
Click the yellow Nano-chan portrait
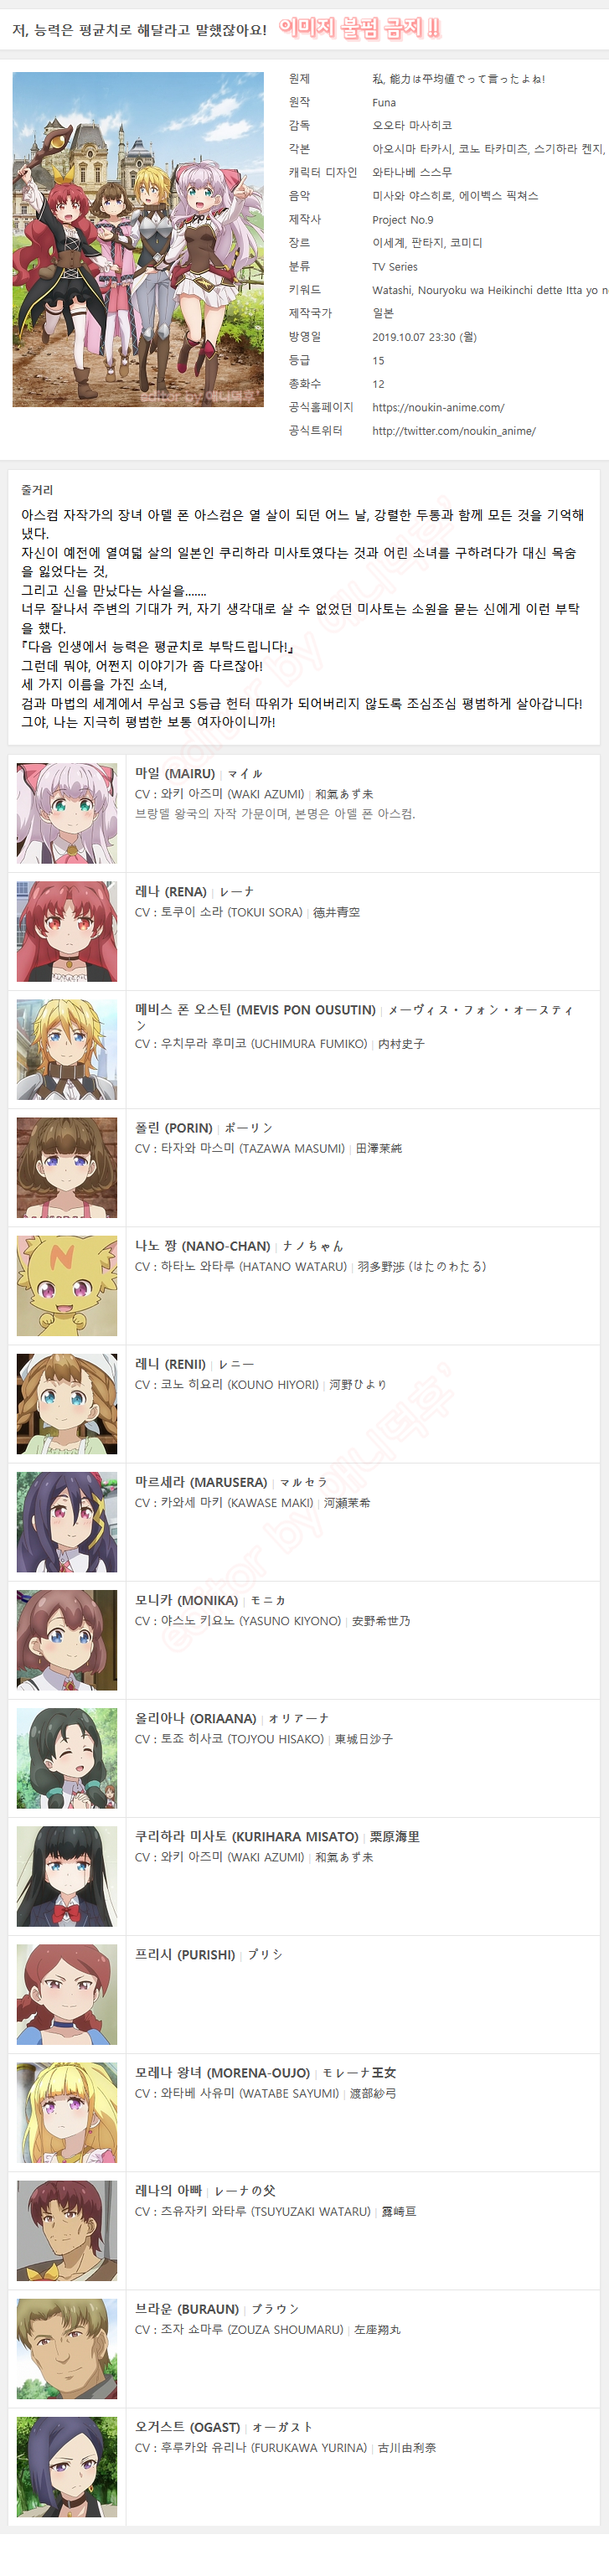tap(67, 1286)
